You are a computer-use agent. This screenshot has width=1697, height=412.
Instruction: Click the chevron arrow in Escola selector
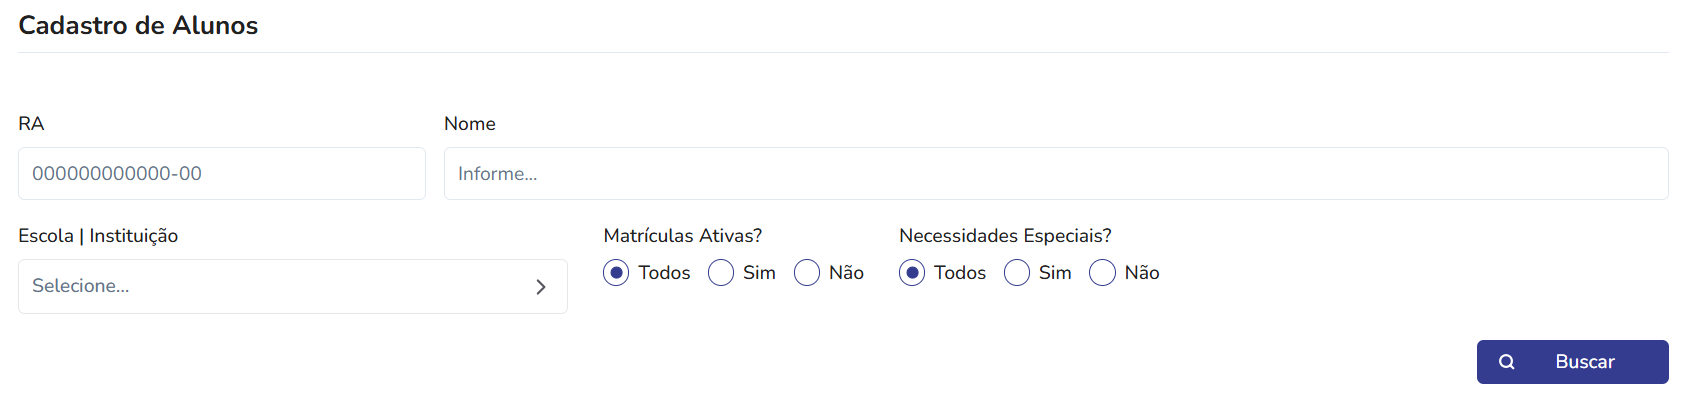pyautogui.click(x=541, y=287)
